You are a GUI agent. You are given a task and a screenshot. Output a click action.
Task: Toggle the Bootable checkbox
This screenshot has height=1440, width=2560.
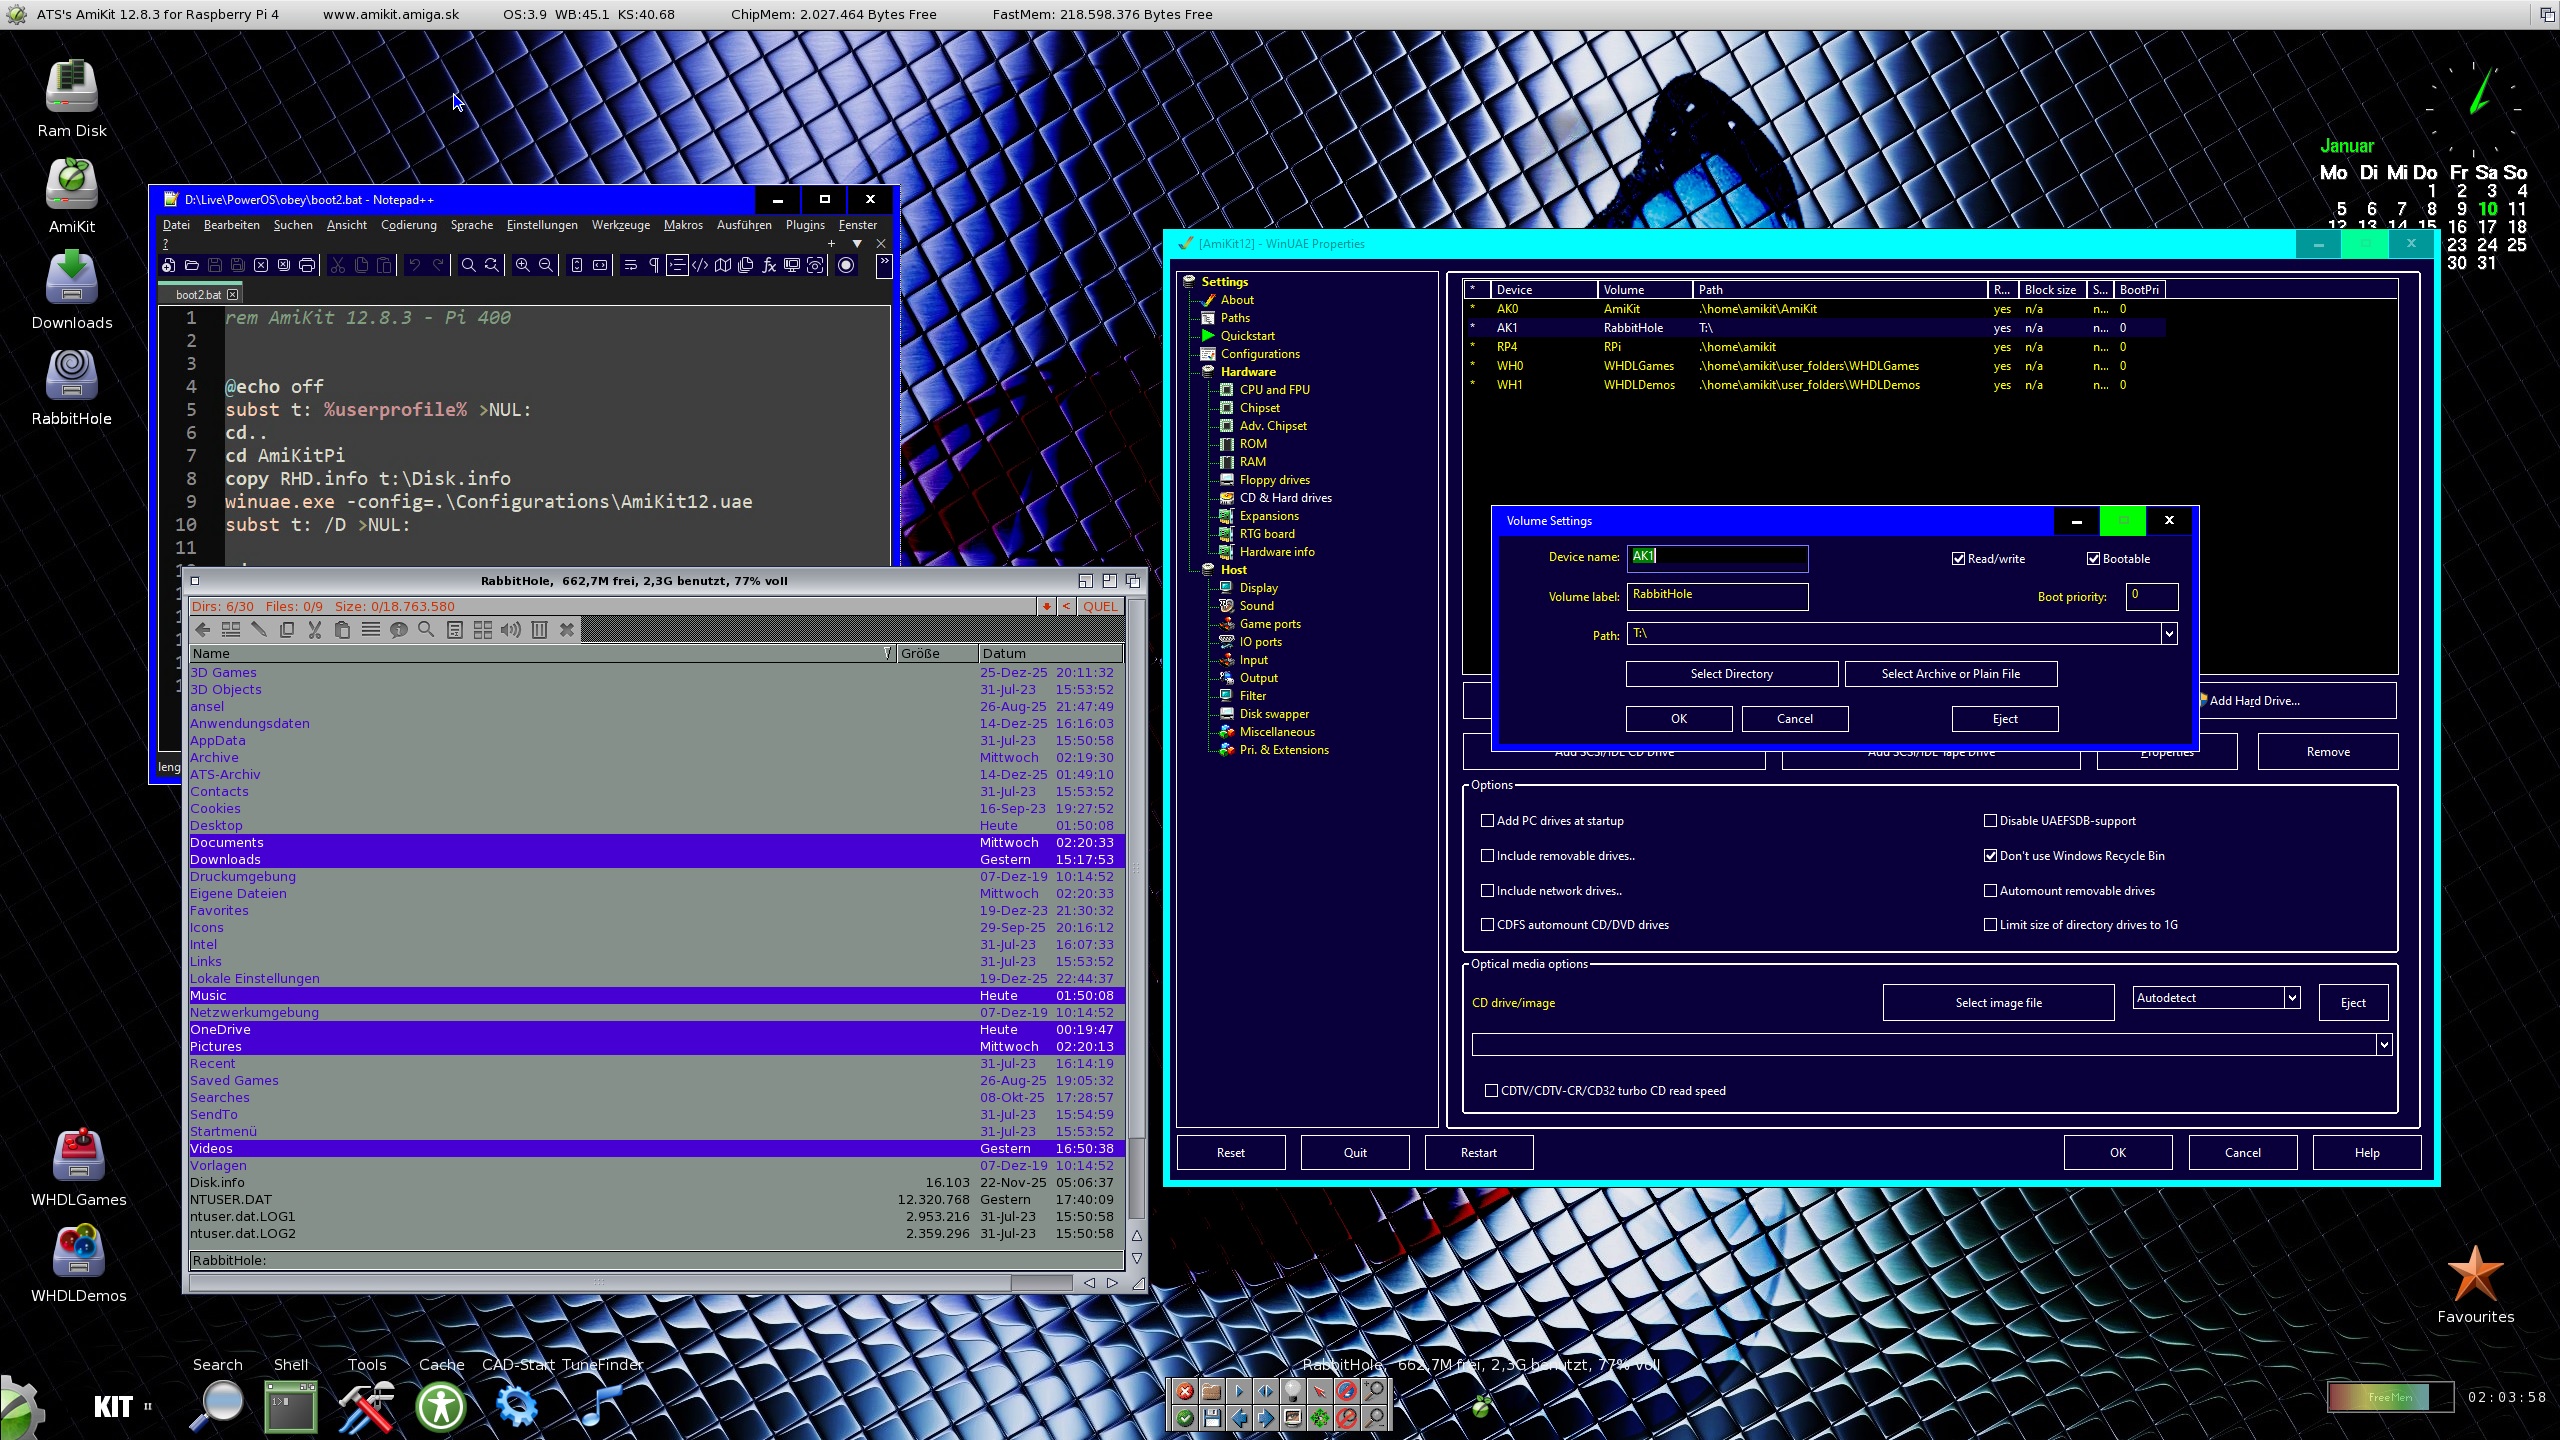pos(2093,559)
